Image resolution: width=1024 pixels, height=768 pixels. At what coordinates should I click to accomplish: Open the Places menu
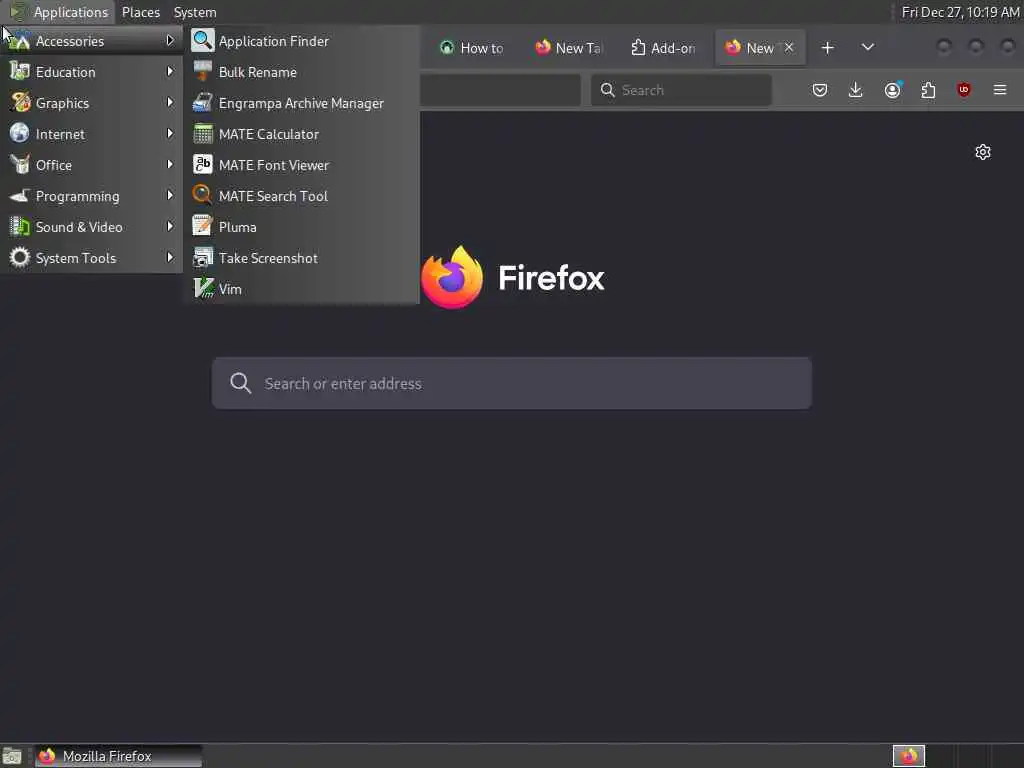141,12
